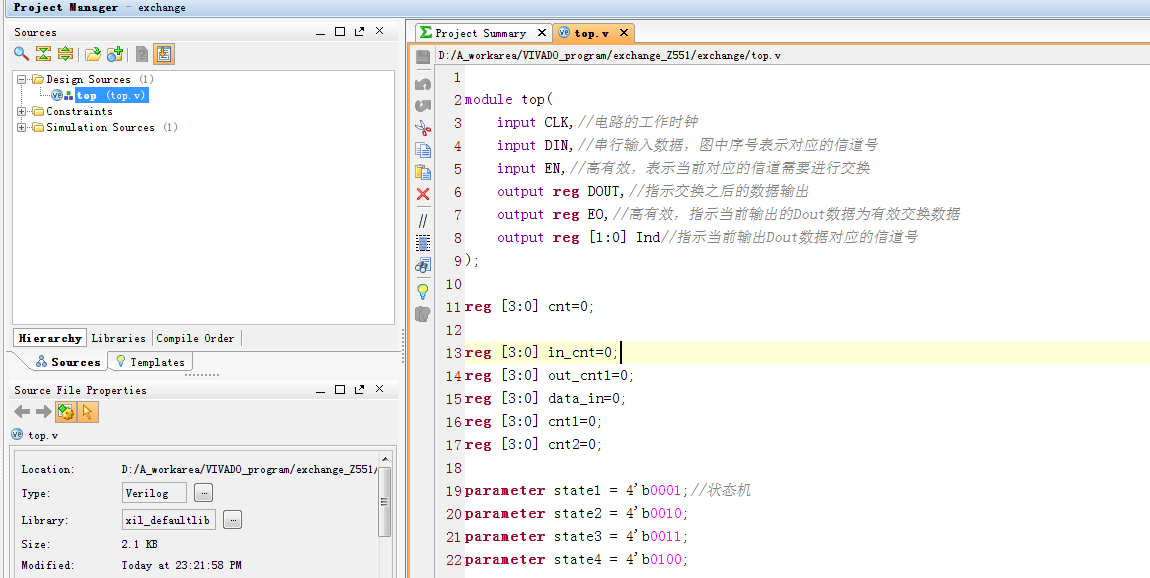Toggle the gear-icon button in Source File Properties

pos(65,412)
